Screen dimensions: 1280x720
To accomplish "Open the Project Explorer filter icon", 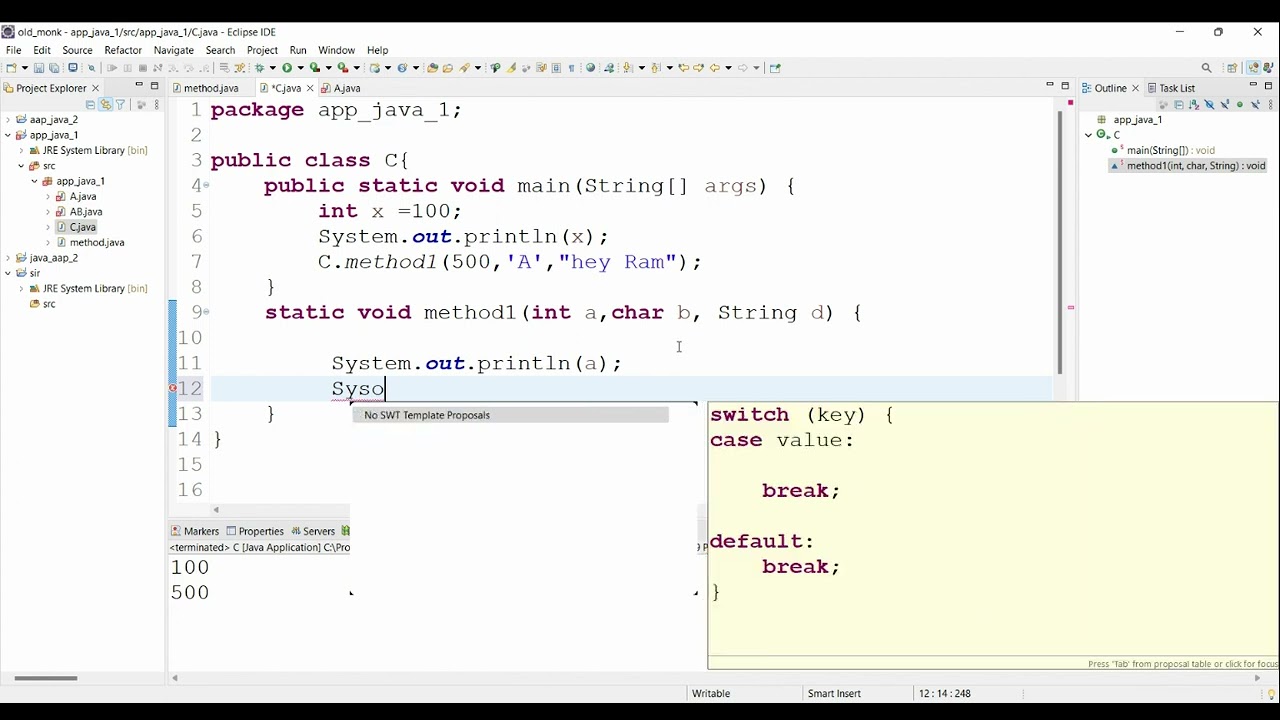I will coord(120,105).
